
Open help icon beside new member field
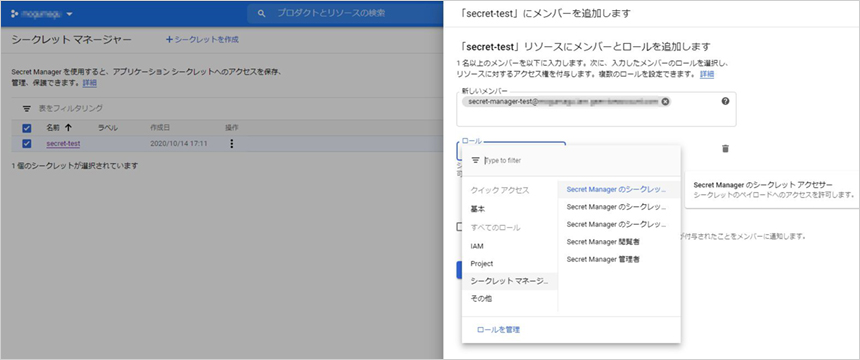point(725,101)
